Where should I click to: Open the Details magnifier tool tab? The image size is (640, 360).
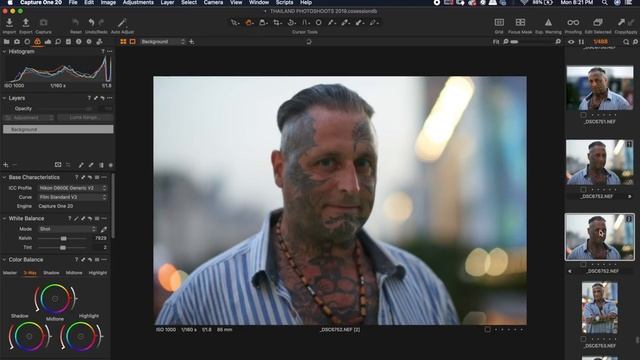coord(58,42)
